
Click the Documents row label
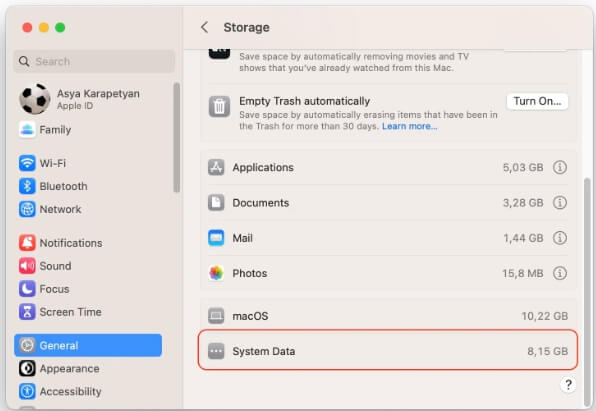(261, 203)
